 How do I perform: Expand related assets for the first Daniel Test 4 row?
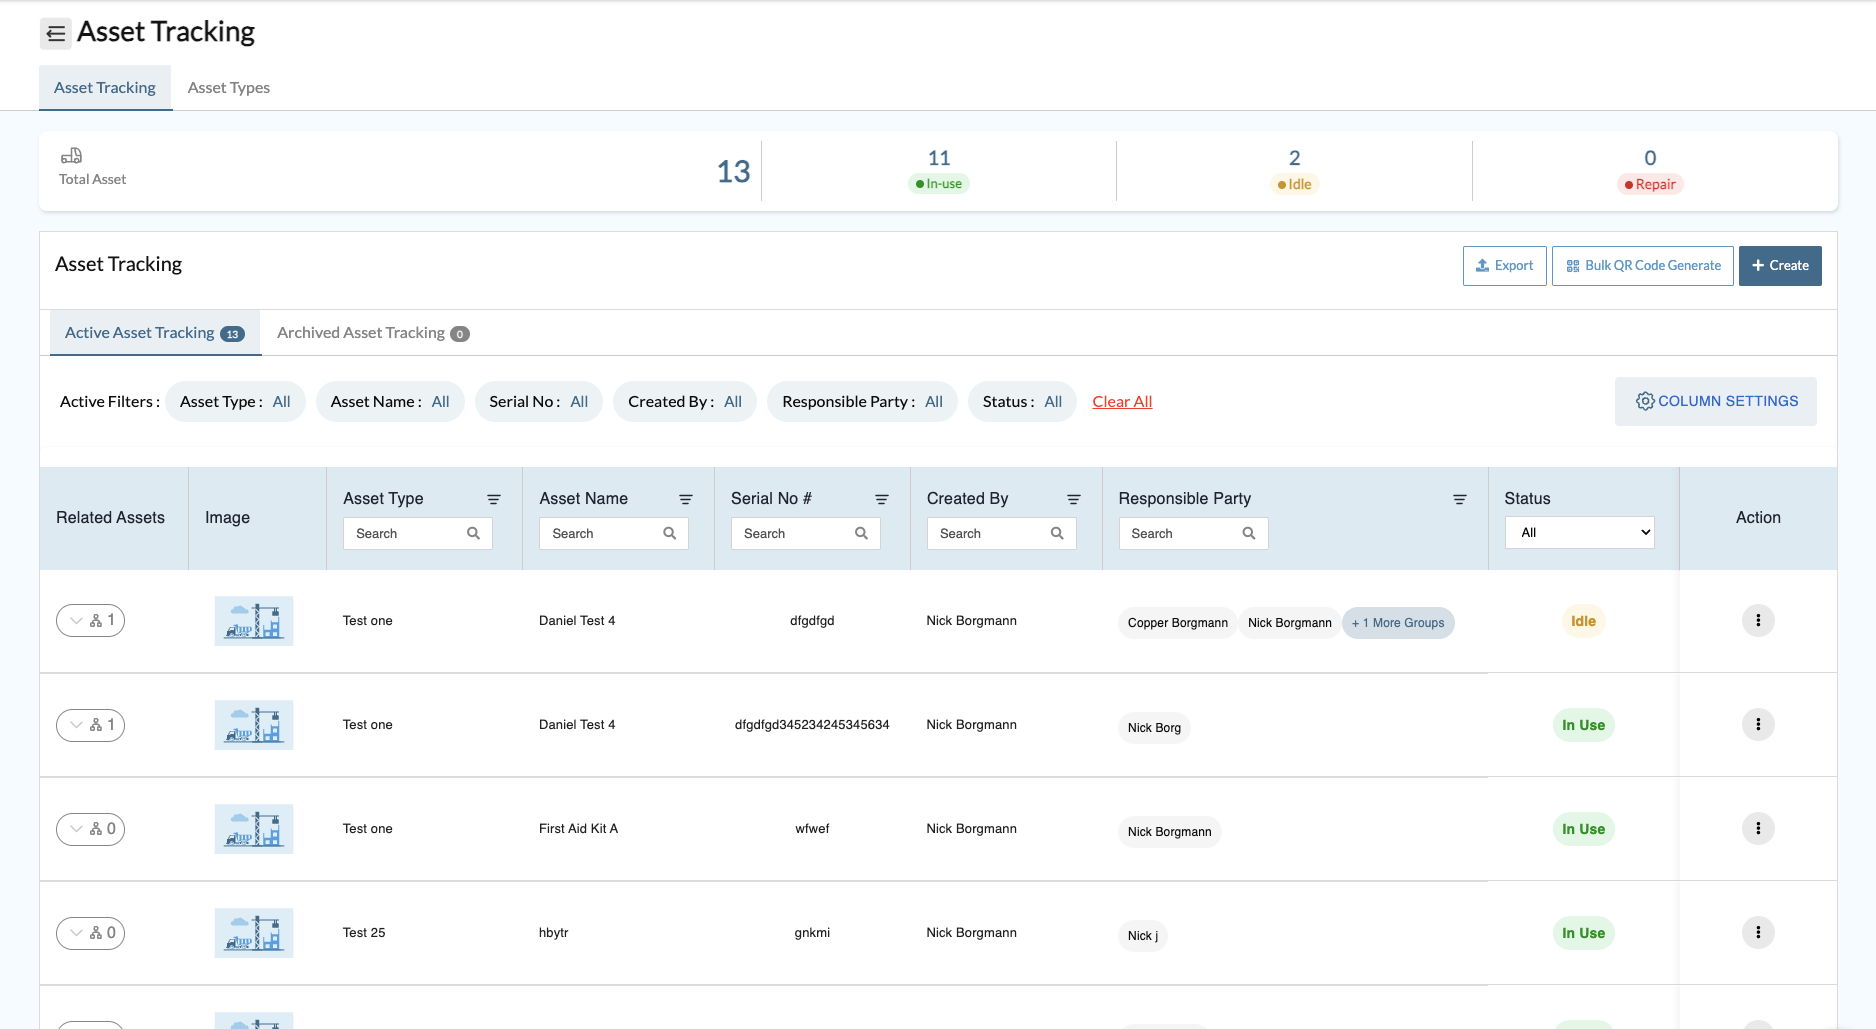click(x=90, y=620)
